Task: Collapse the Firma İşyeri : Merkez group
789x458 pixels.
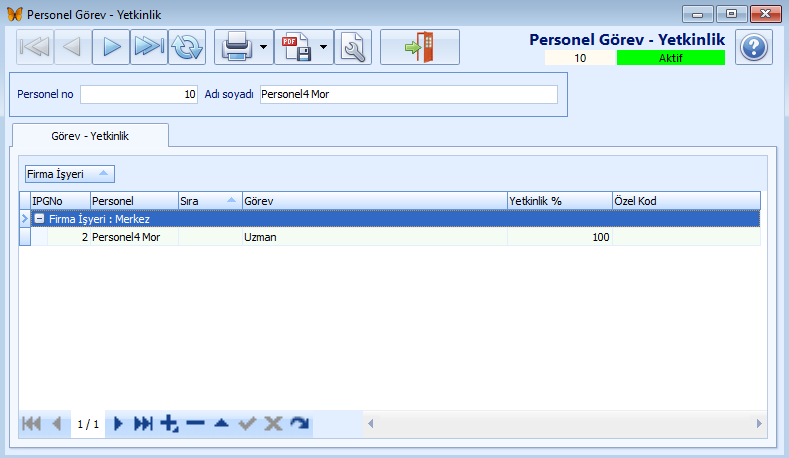Action: pyautogui.click(x=39, y=219)
